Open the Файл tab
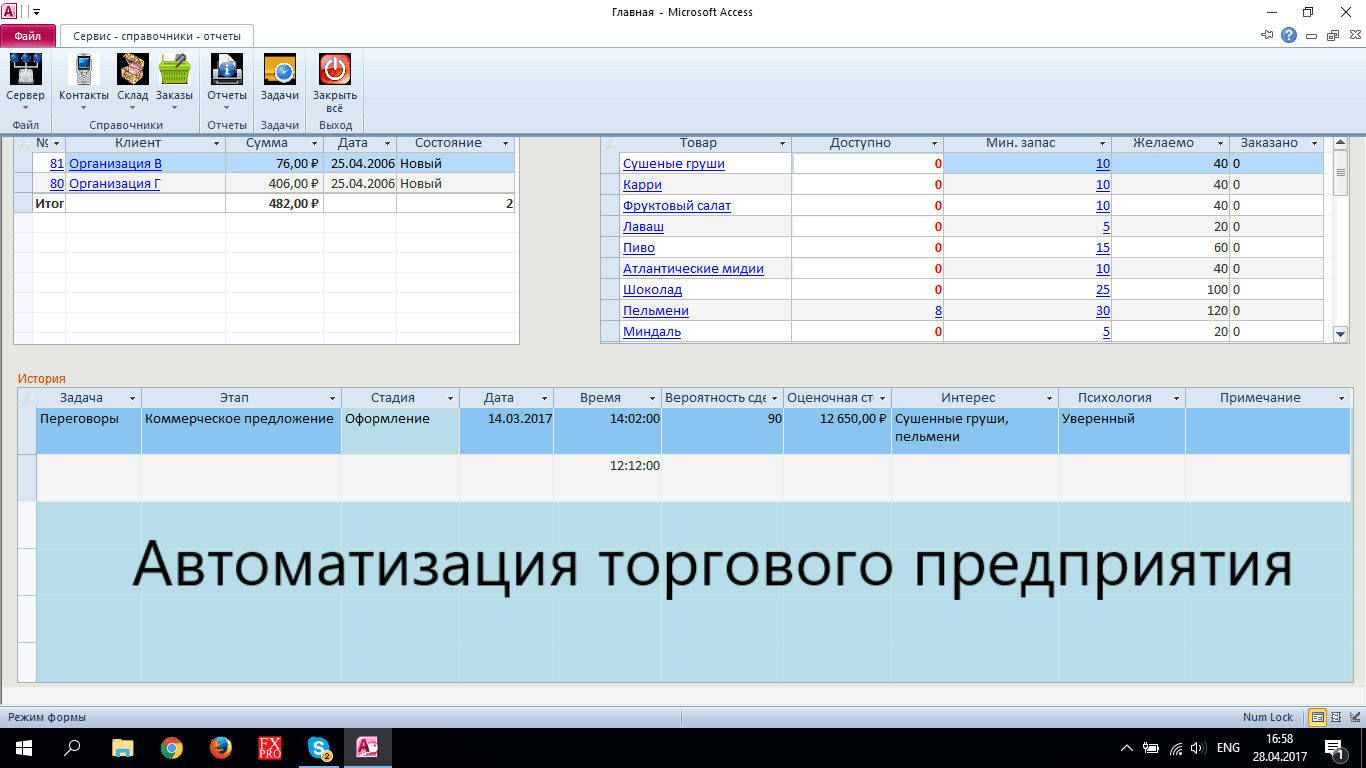Viewport: 1366px width, 768px height. [28, 35]
